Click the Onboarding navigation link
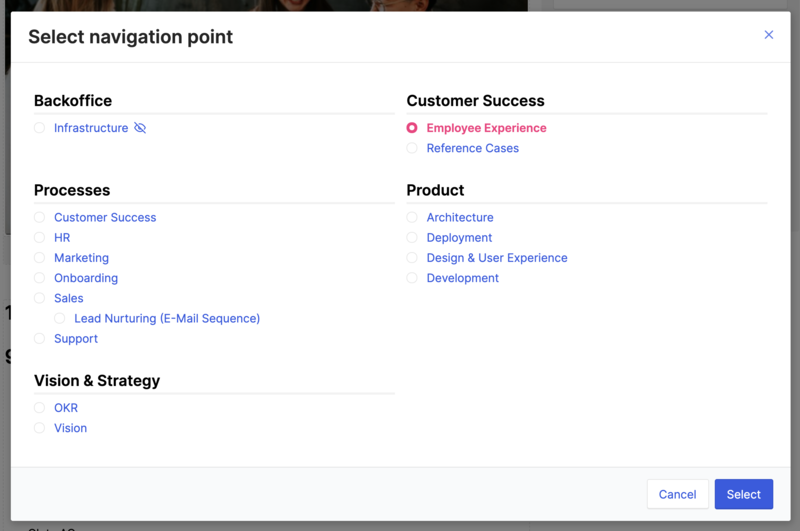Screen dimensions: 800x531 click(86, 278)
